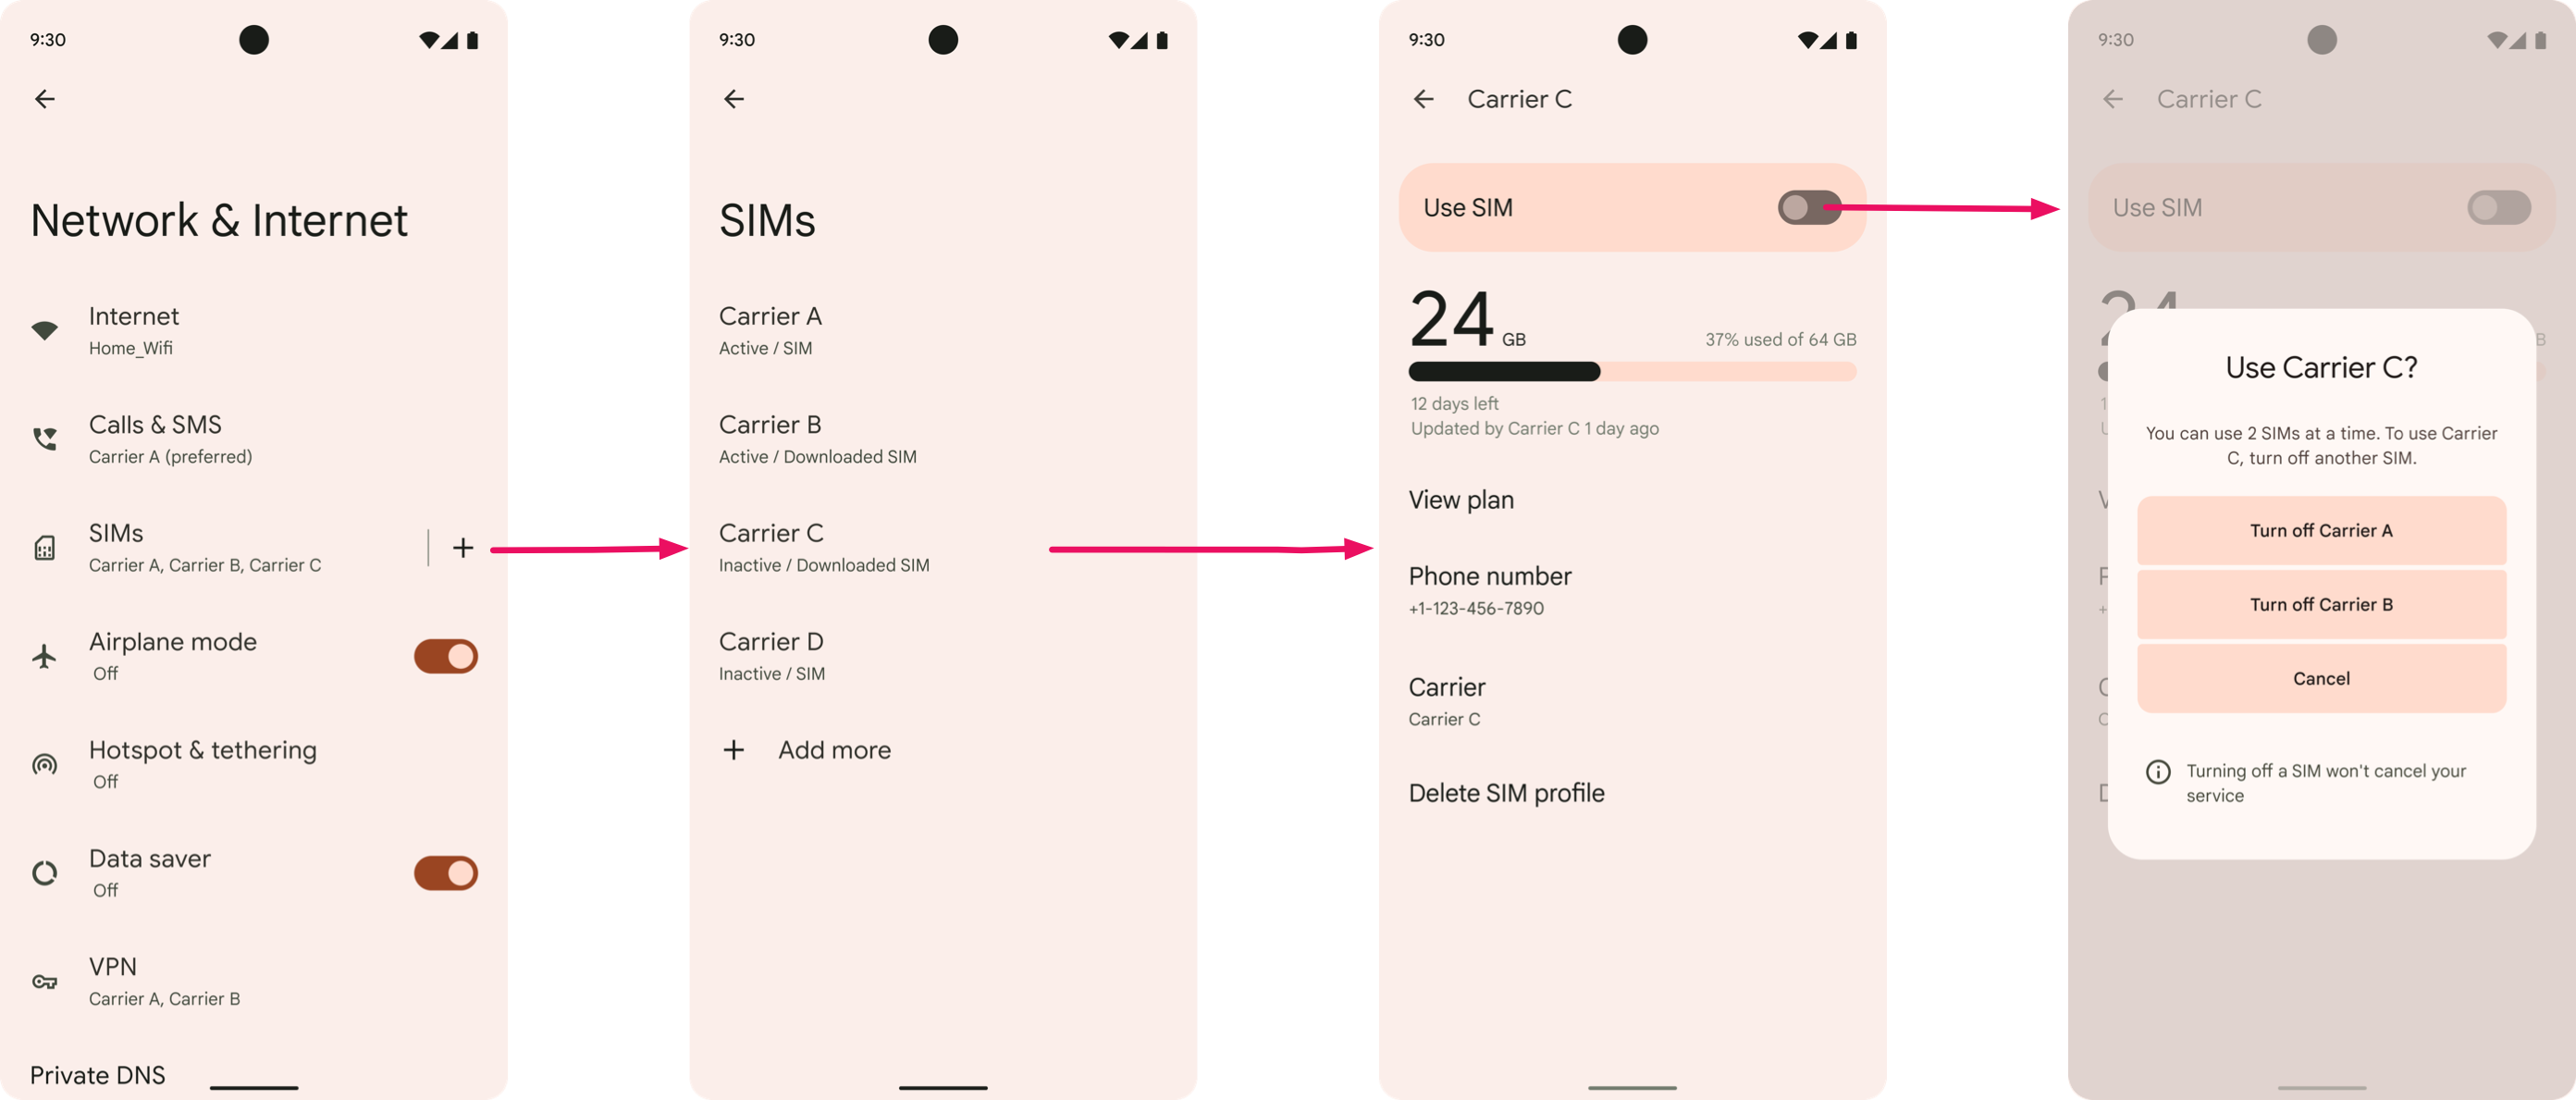
Task: Tap the Data saver icon
Action: pyautogui.click(x=43, y=873)
